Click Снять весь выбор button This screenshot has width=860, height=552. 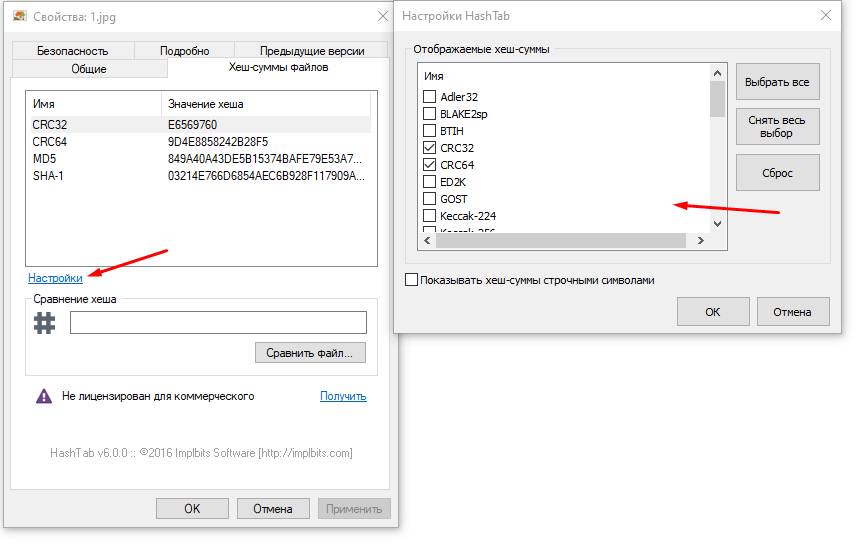(x=777, y=127)
